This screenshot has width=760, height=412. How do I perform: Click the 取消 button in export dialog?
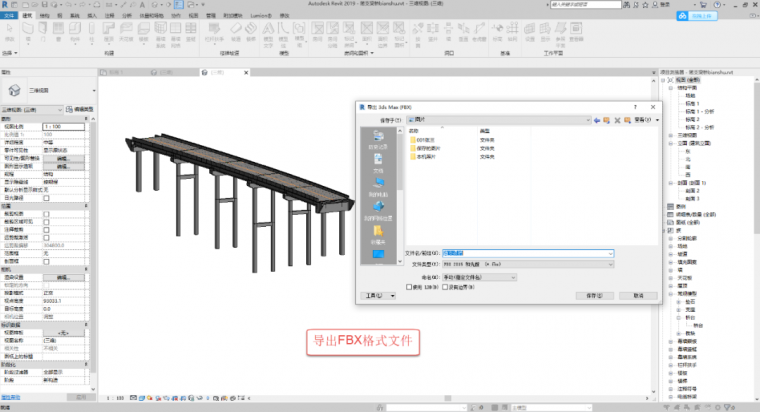click(x=631, y=296)
